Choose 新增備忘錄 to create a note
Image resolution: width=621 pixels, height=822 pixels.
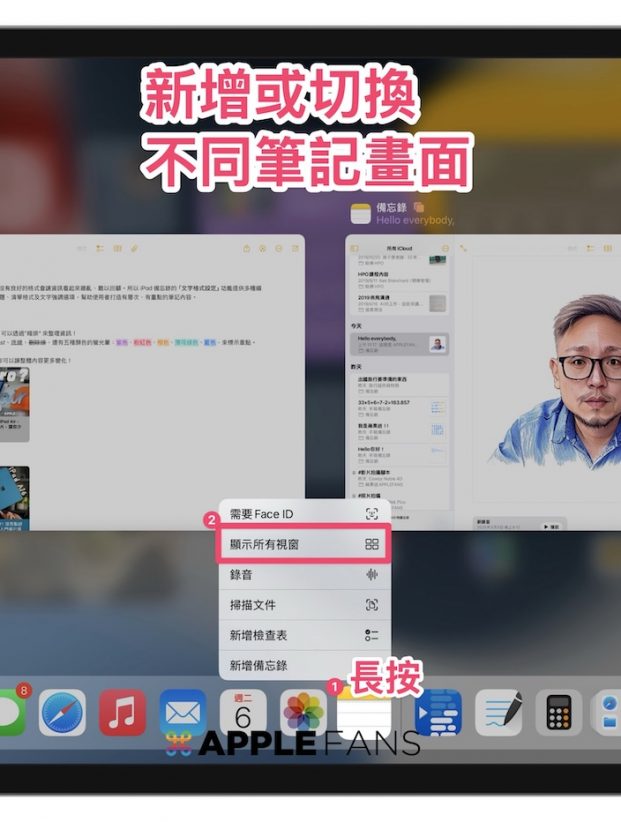304,665
